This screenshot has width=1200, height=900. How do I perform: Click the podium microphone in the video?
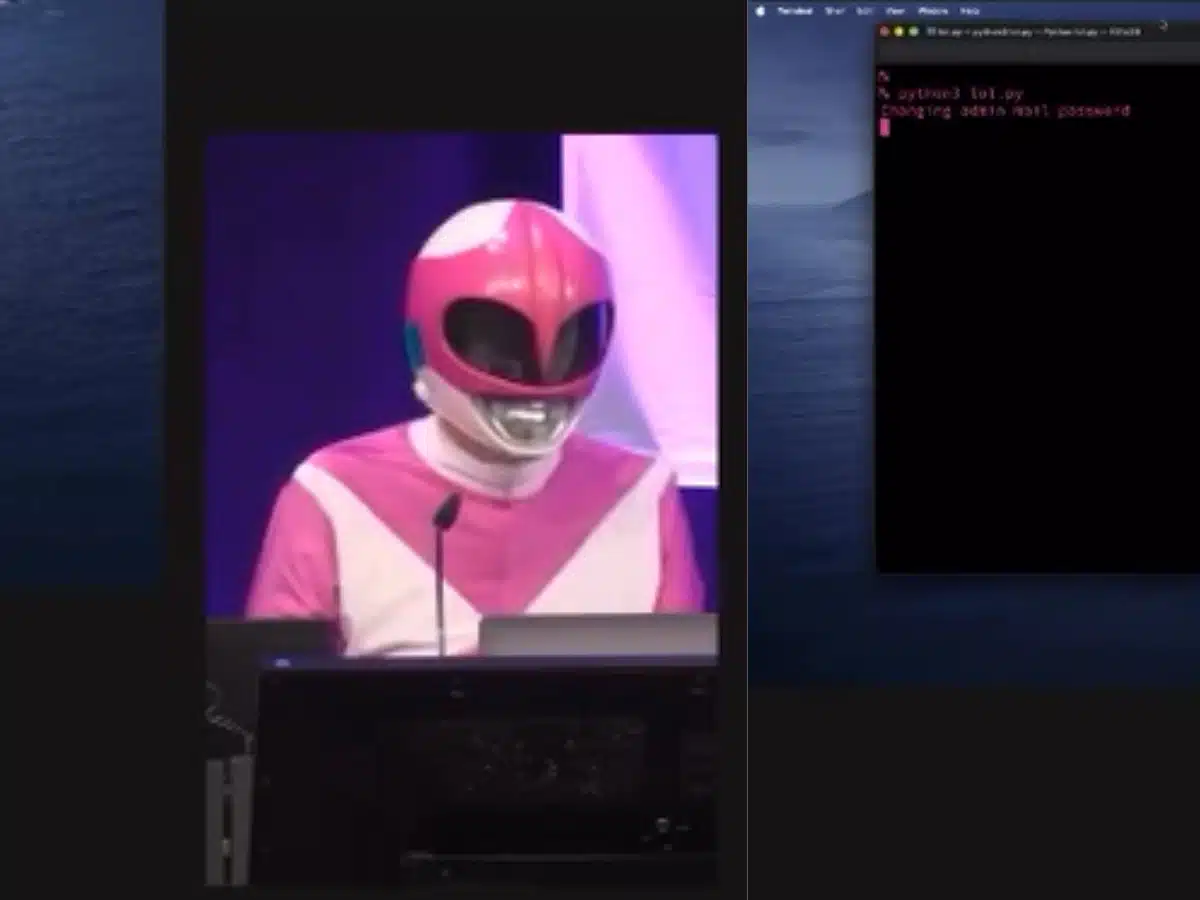coord(445,512)
